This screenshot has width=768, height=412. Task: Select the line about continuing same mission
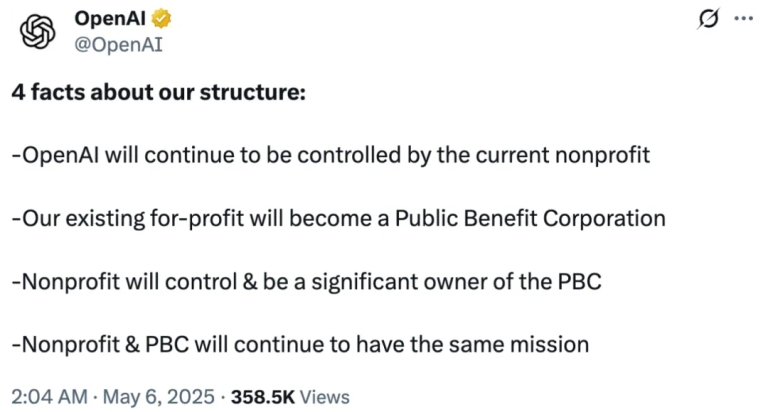(300, 344)
